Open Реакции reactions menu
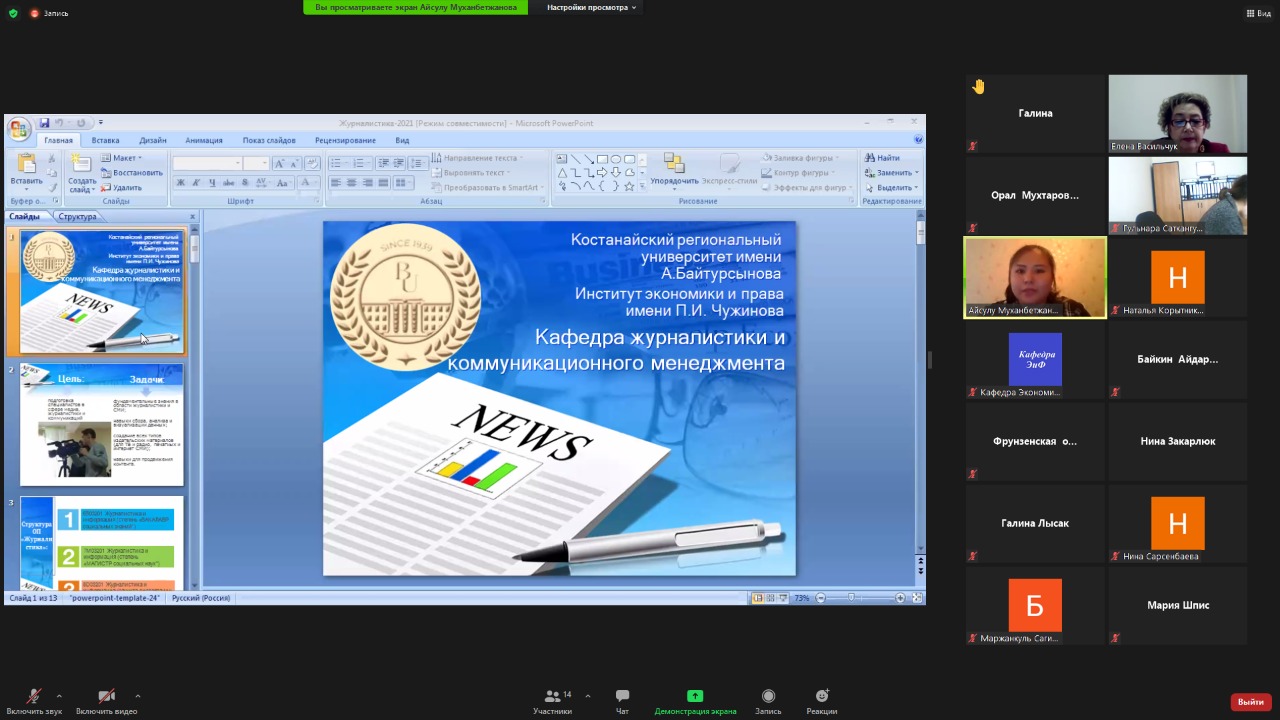This screenshot has height=720, width=1280. pos(821,701)
